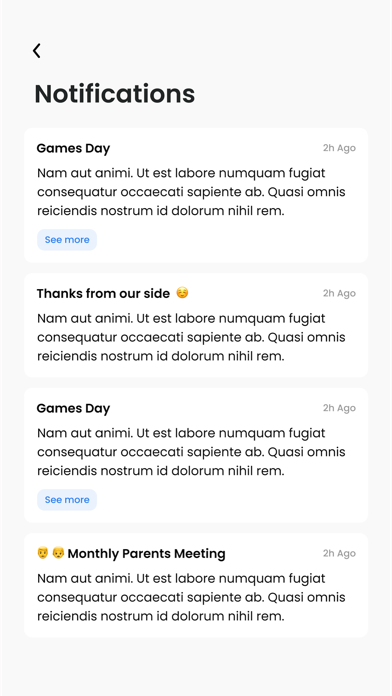Click the 2h Ago timestamp on Thanks notification
The height and width of the screenshot is (696, 392).
coord(339,293)
